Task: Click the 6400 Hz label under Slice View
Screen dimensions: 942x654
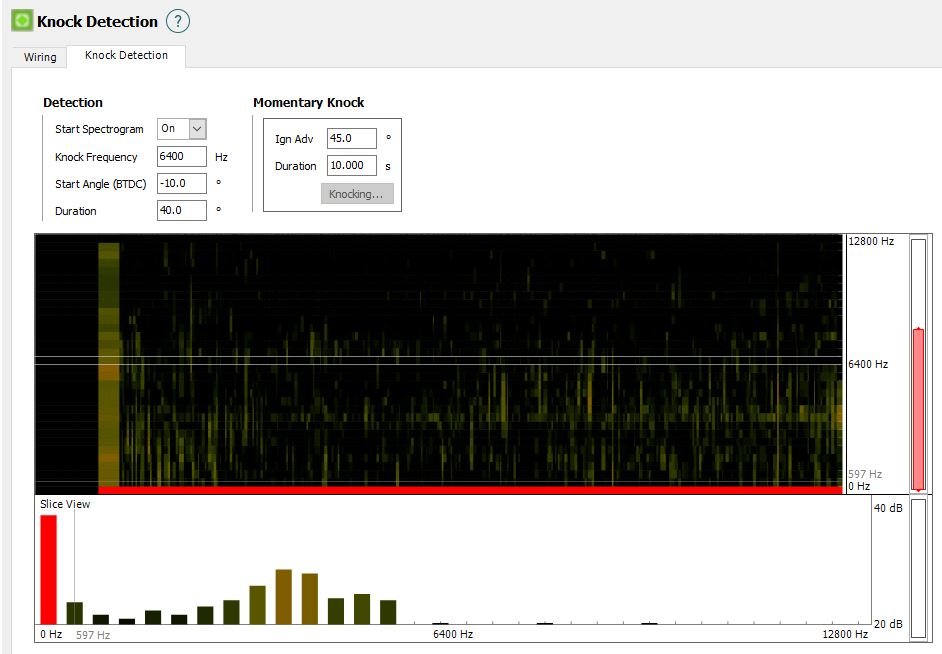Action: pyautogui.click(x=453, y=634)
